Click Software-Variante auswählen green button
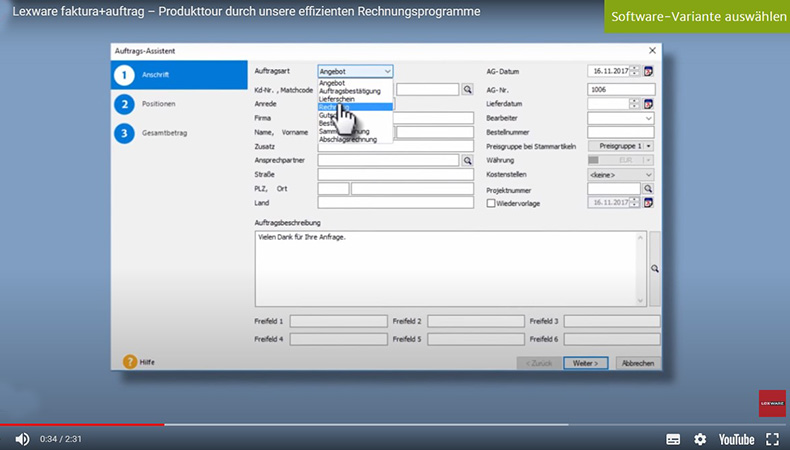 [697, 16]
